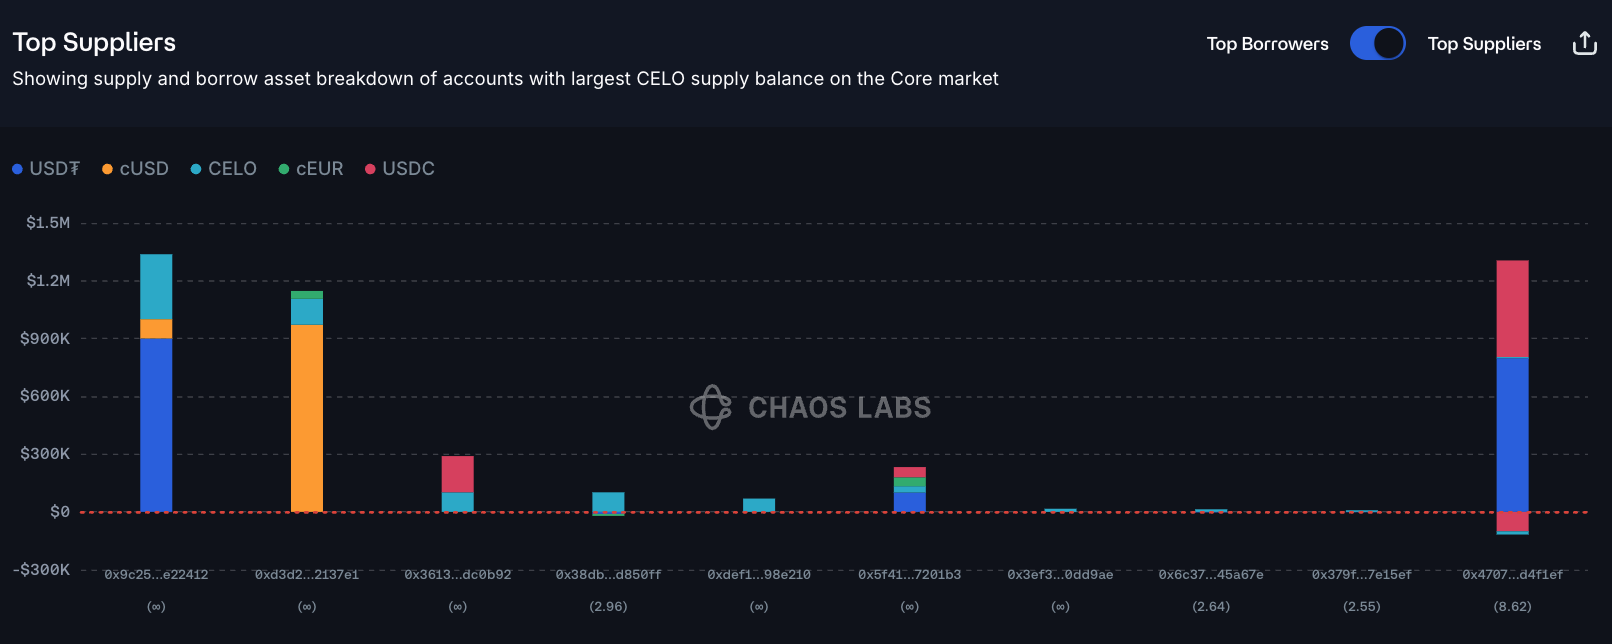Open account 0x4707...d4f1ef label
The height and width of the screenshot is (644, 1612).
(x=1512, y=575)
